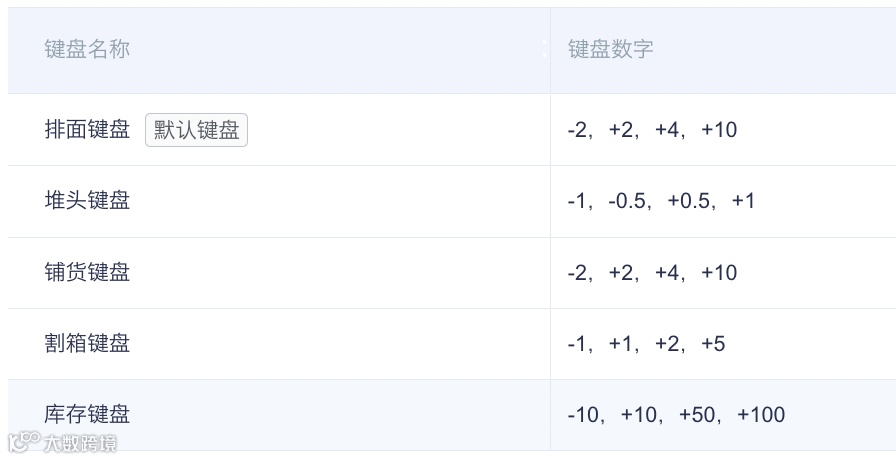This screenshot has height=460, width=896.
Task: Click the -1, -0.5, +0.5, +1 number cell
Action: pyautogui.click(x=661, y=201)
